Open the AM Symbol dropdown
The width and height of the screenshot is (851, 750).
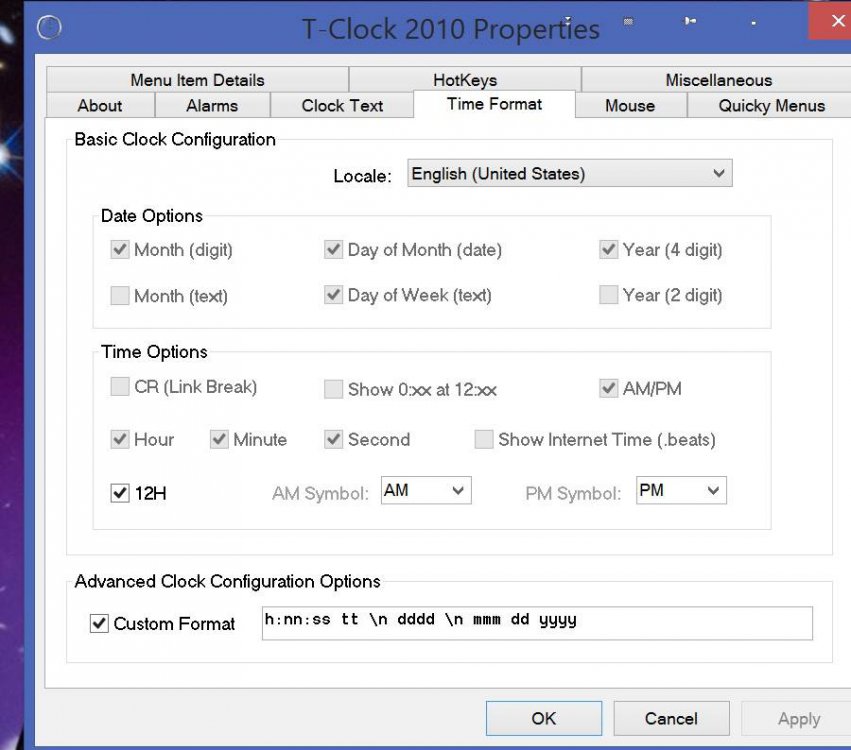[426, 491]
